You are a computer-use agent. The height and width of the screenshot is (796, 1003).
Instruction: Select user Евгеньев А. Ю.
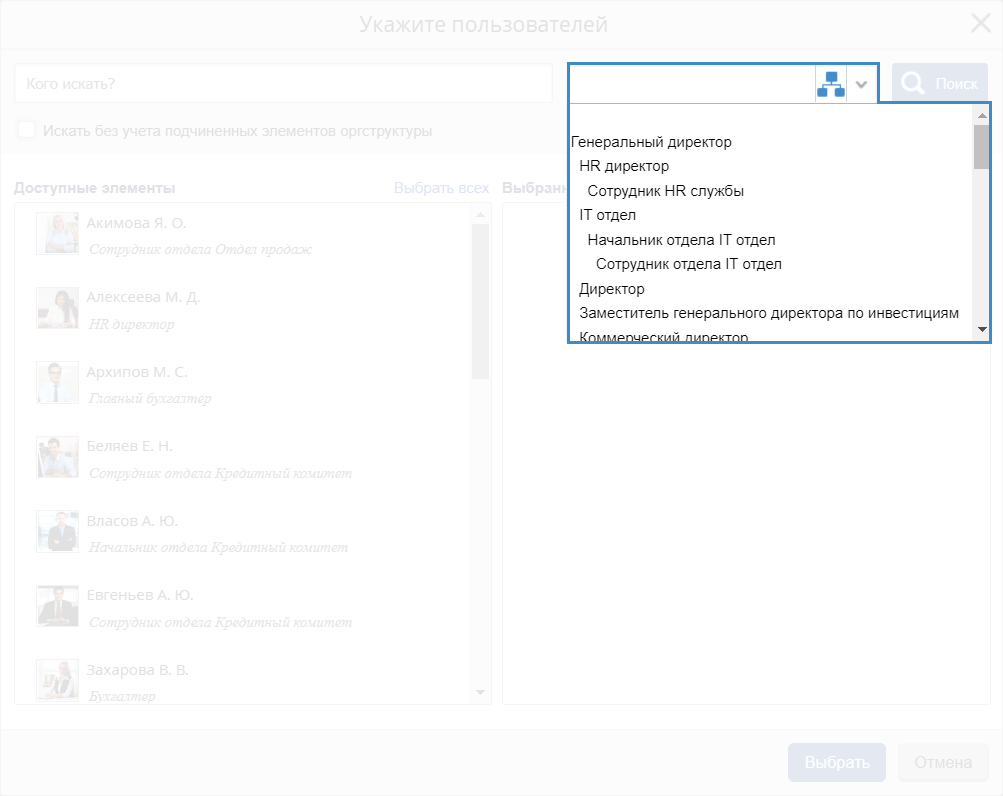[139, 595]
